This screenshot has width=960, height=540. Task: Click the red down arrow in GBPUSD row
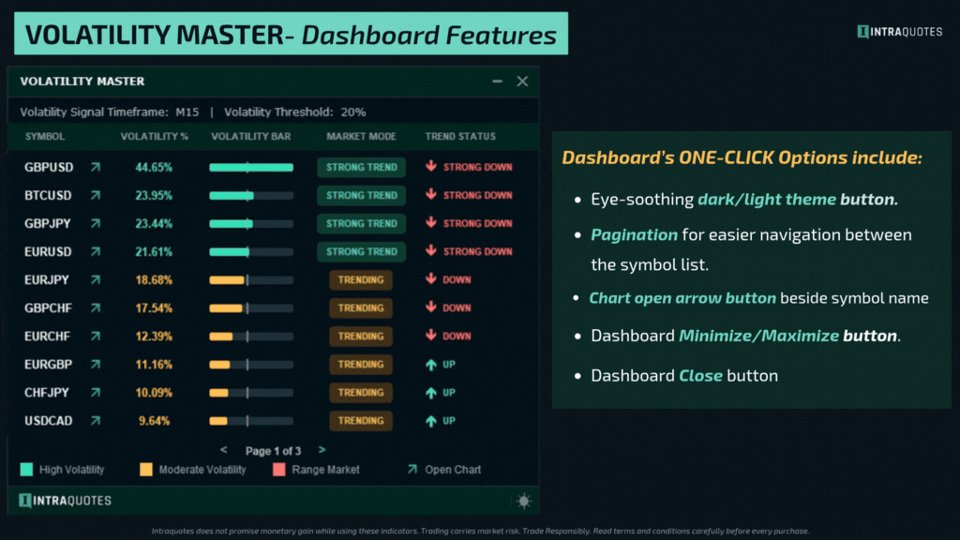point(431,166)
